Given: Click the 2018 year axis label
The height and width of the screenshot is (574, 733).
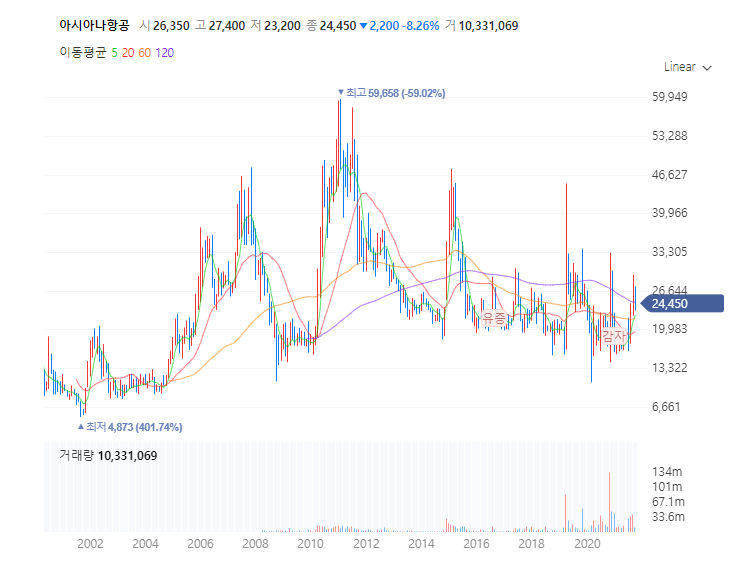Looking at the screenshot, I should 532,544.
